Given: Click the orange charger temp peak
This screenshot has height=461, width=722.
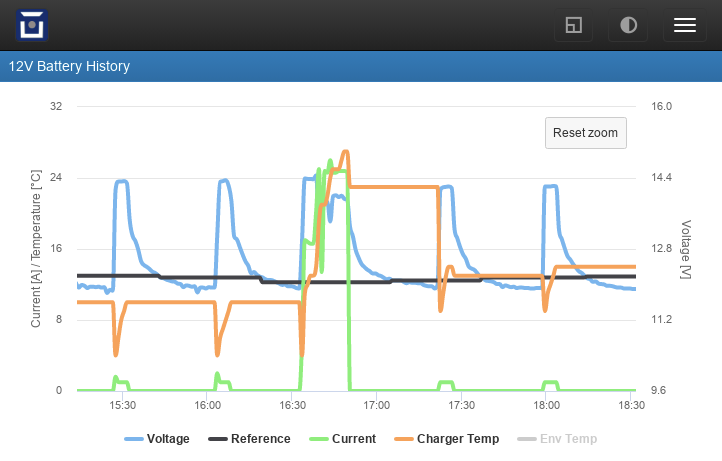Looking at the screenshot, I should pyautogui.click(x=345, y=152).
